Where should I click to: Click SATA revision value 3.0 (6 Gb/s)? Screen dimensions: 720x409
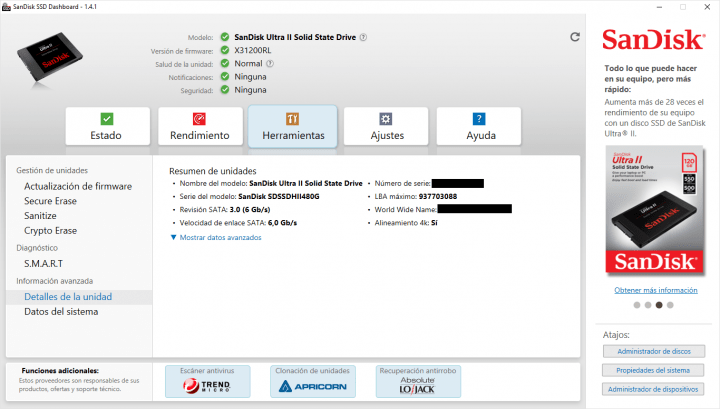[250, 210]
